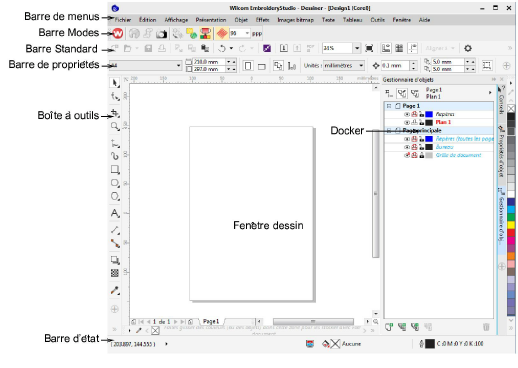Click the full-screen preview icon beside zoom
Viewport: 518px width, 368px height.
[369, 48]
